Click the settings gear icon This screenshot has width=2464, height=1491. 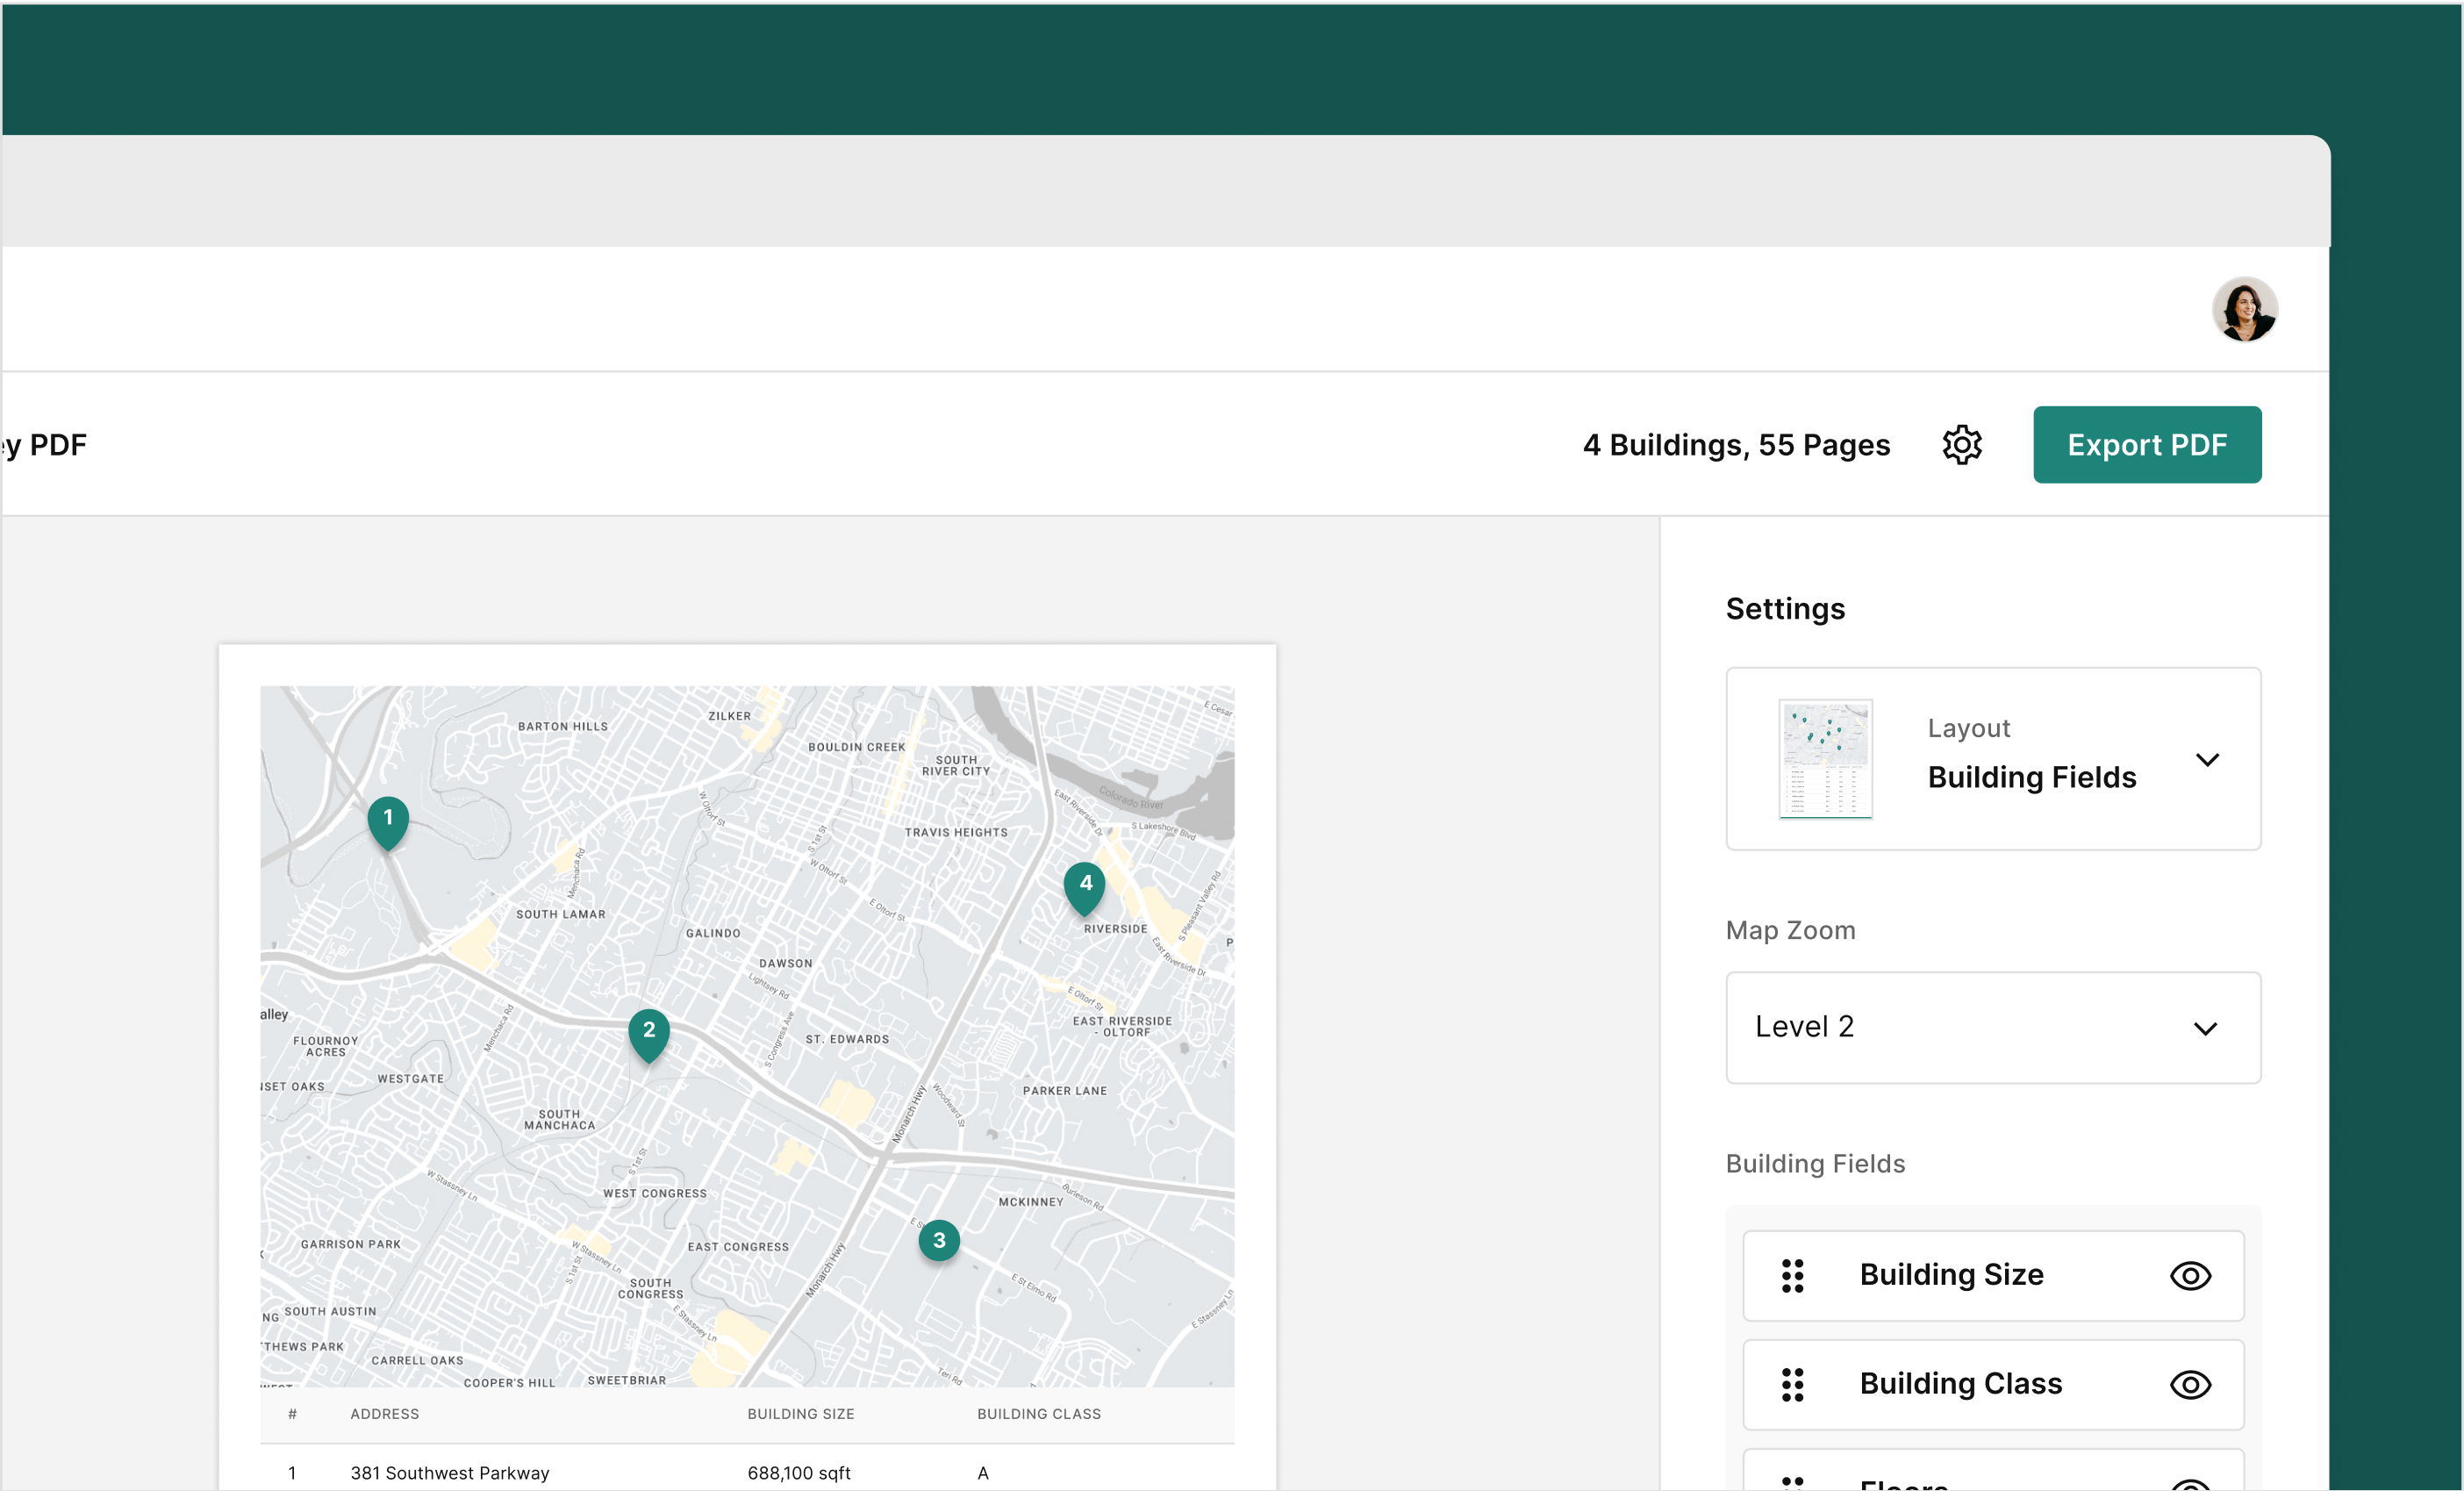(1962, 445)
